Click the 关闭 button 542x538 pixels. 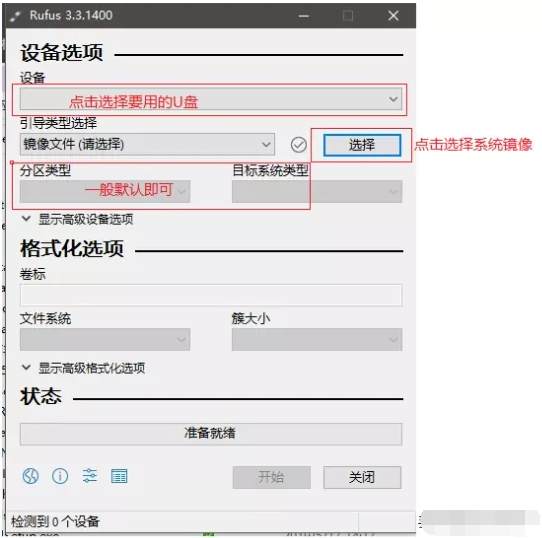[362, 477]
